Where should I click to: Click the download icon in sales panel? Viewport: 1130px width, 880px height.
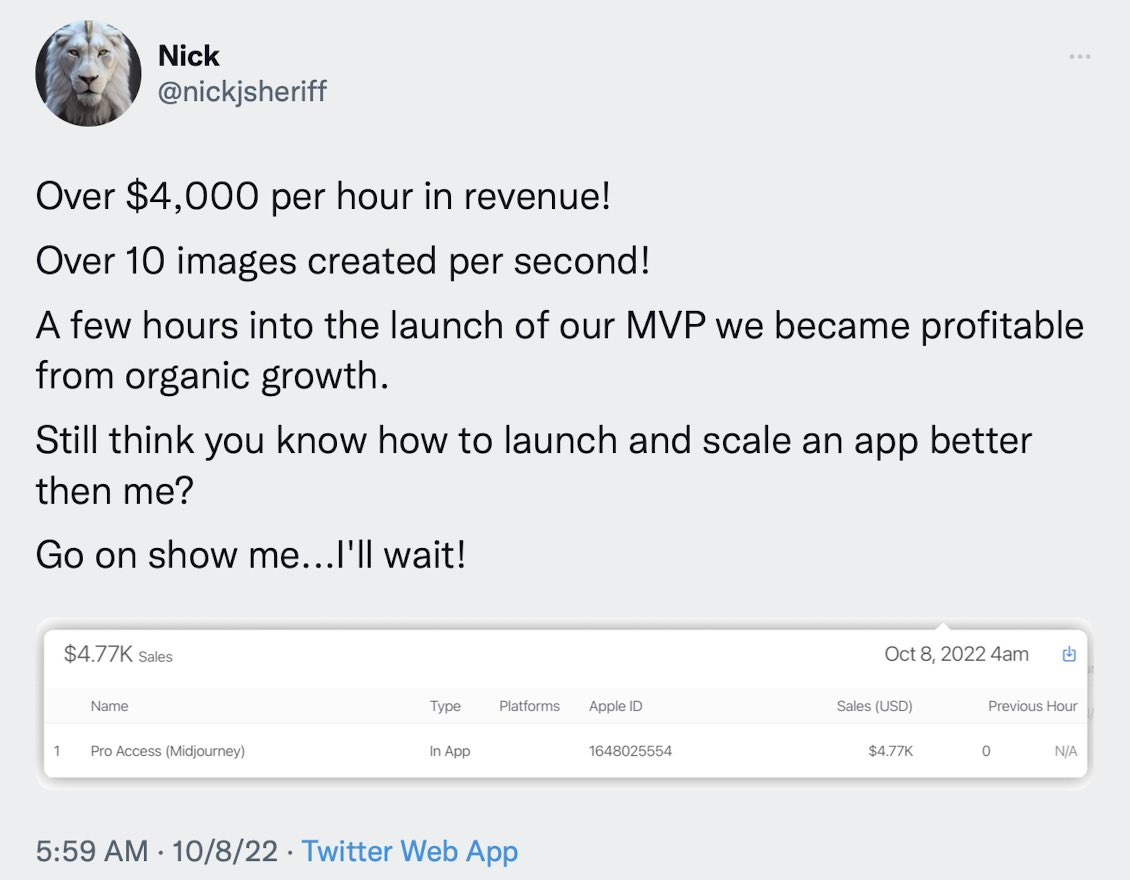coord(1069,655)
